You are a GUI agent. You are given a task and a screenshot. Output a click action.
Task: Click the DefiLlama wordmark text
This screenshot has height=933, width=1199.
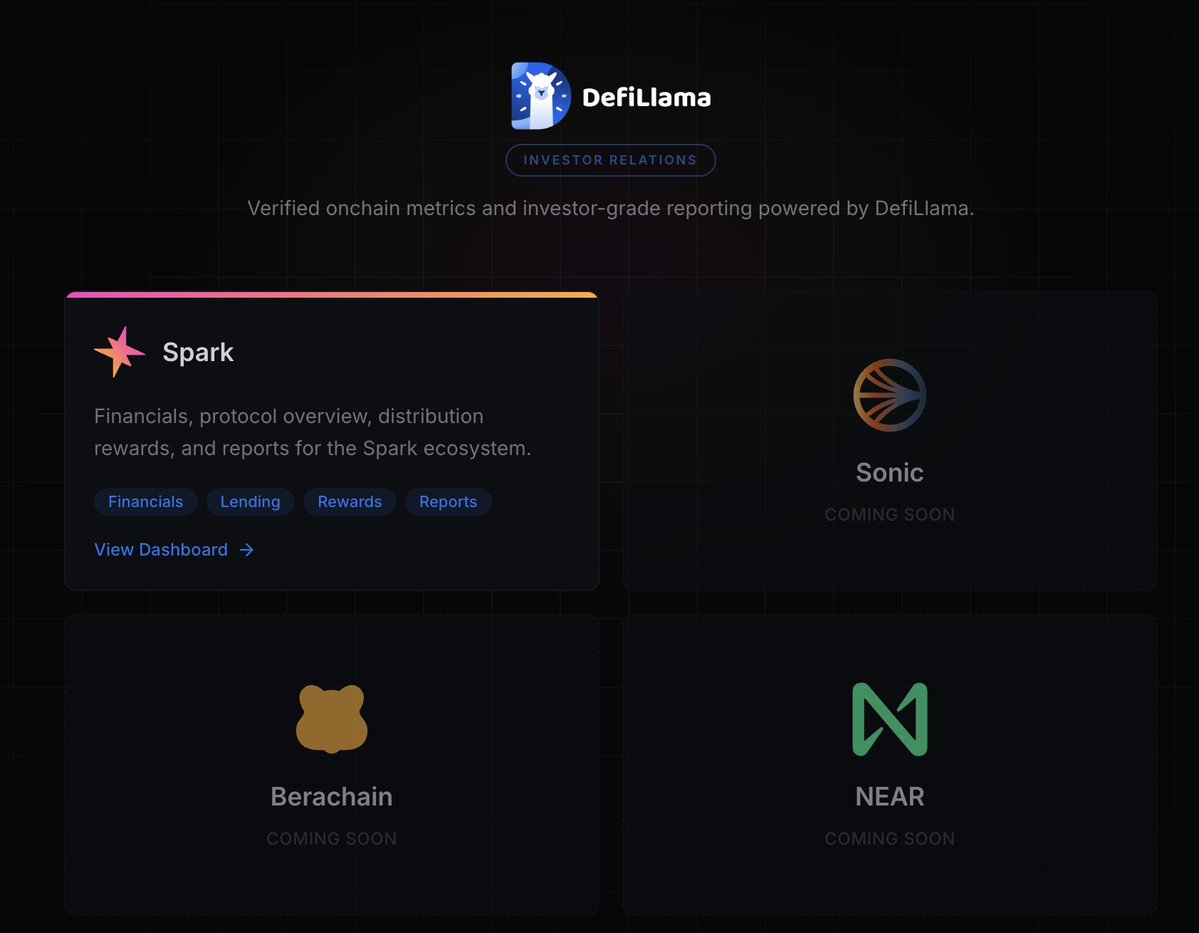646,97
